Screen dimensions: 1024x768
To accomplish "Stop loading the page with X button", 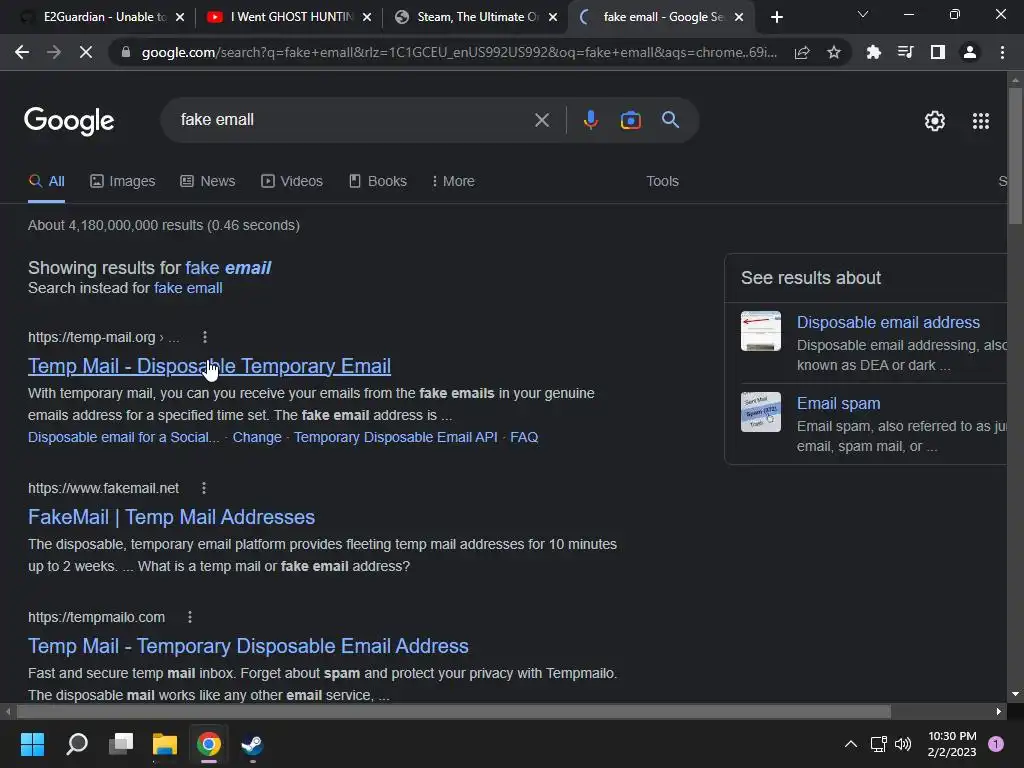I will point(86,52).
